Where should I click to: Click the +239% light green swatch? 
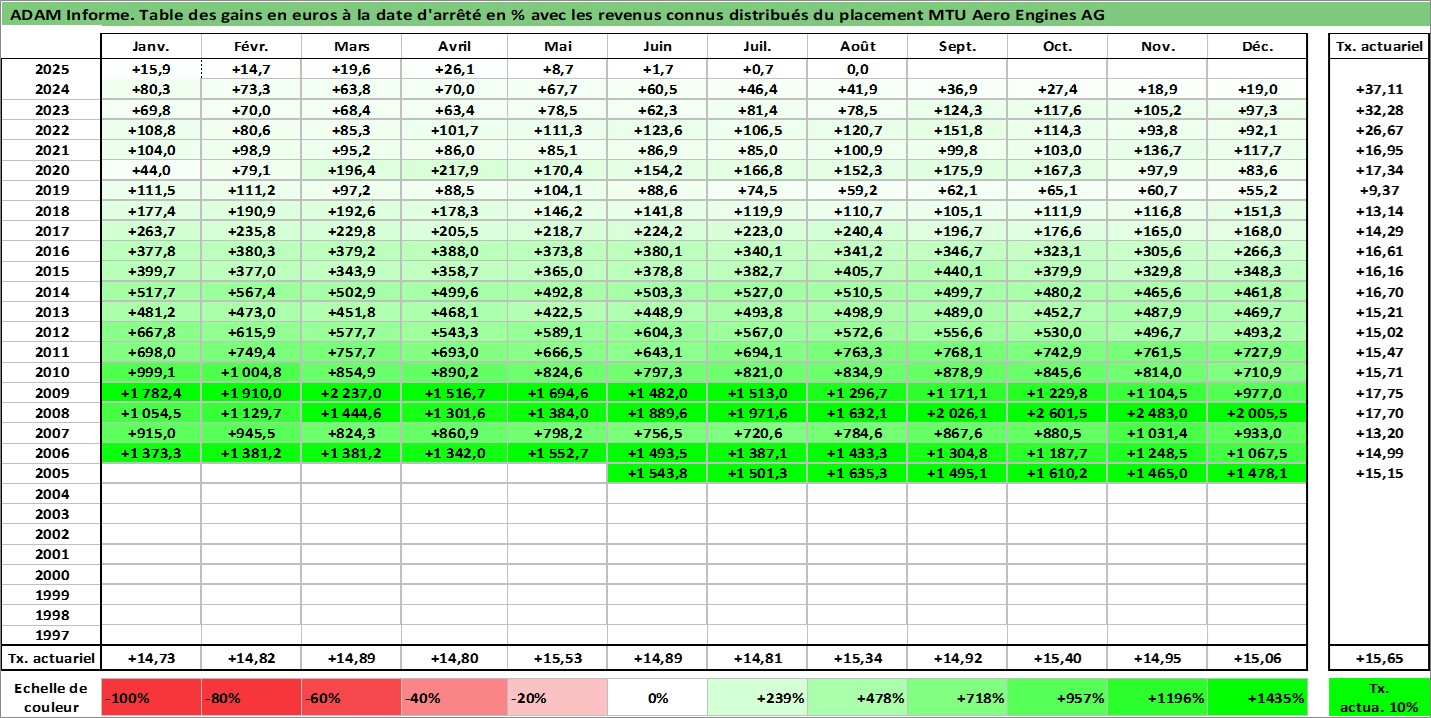point(757,698)
